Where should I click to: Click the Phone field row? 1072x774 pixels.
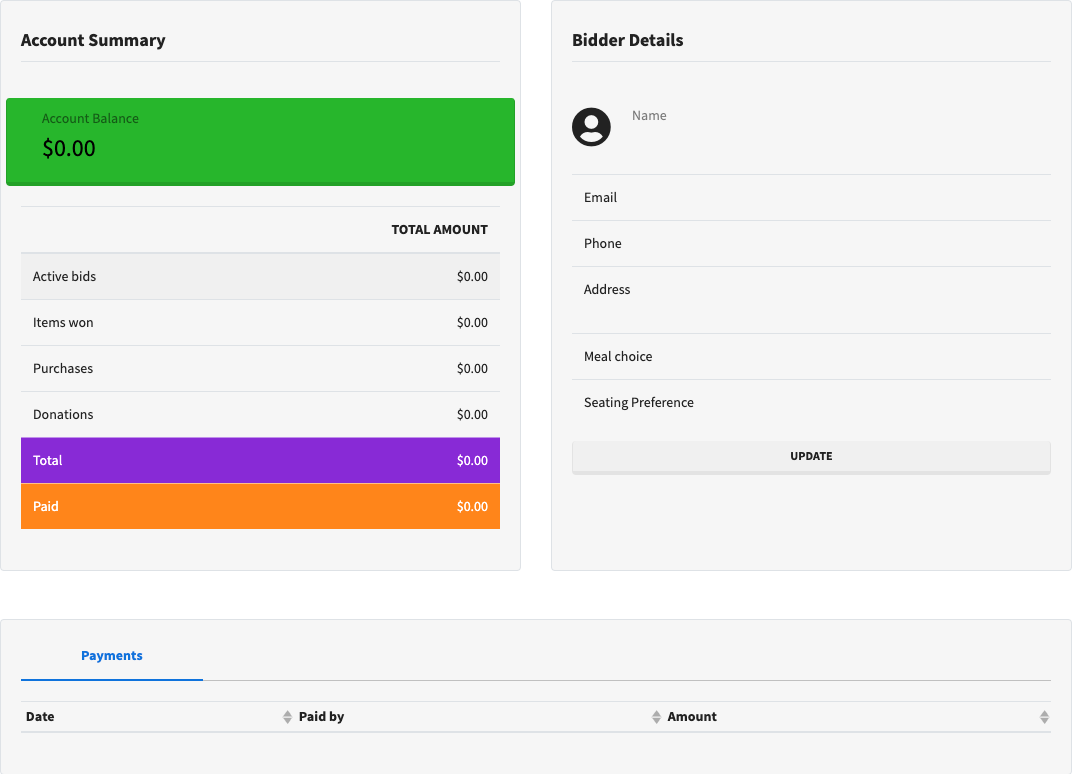tap(811, 244)
